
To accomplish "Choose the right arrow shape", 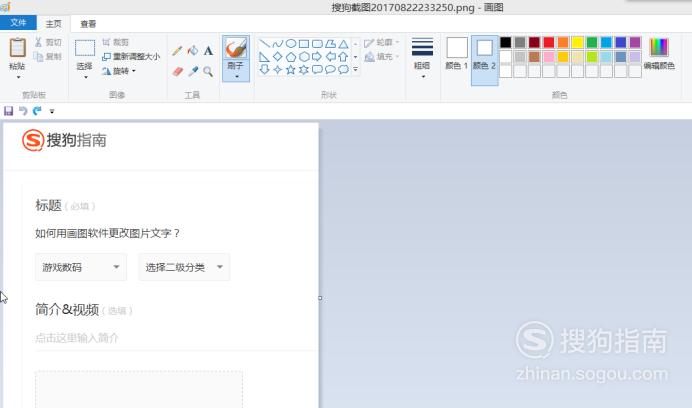I will [x=317, y=57].
